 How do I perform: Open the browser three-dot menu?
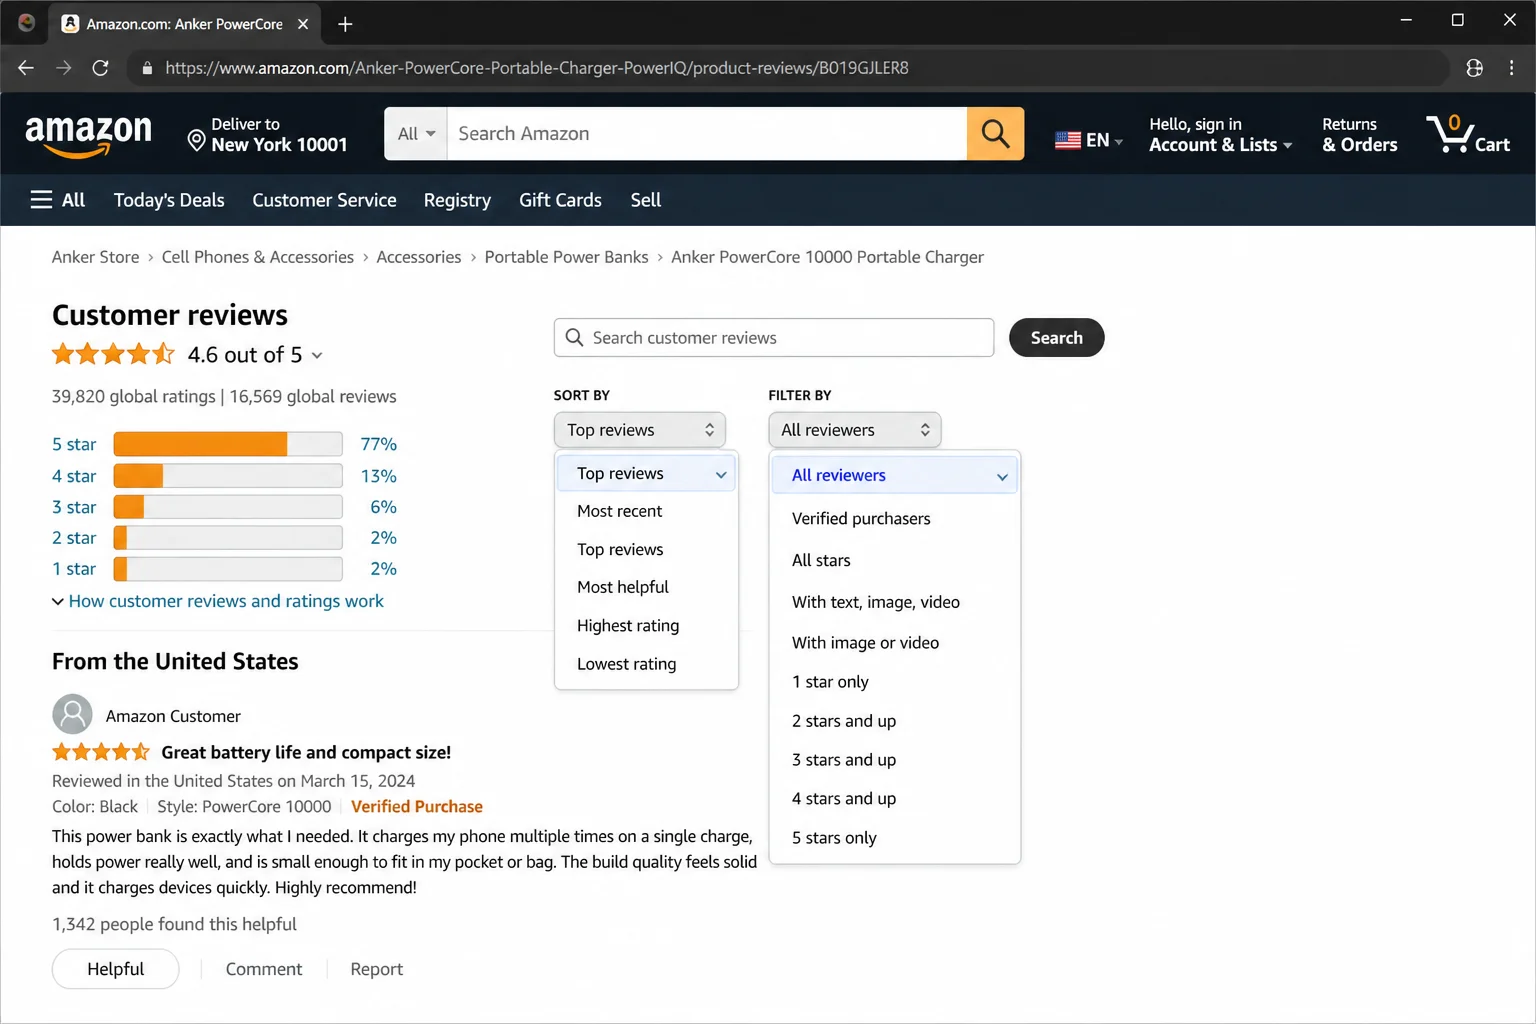(1511, 68)
